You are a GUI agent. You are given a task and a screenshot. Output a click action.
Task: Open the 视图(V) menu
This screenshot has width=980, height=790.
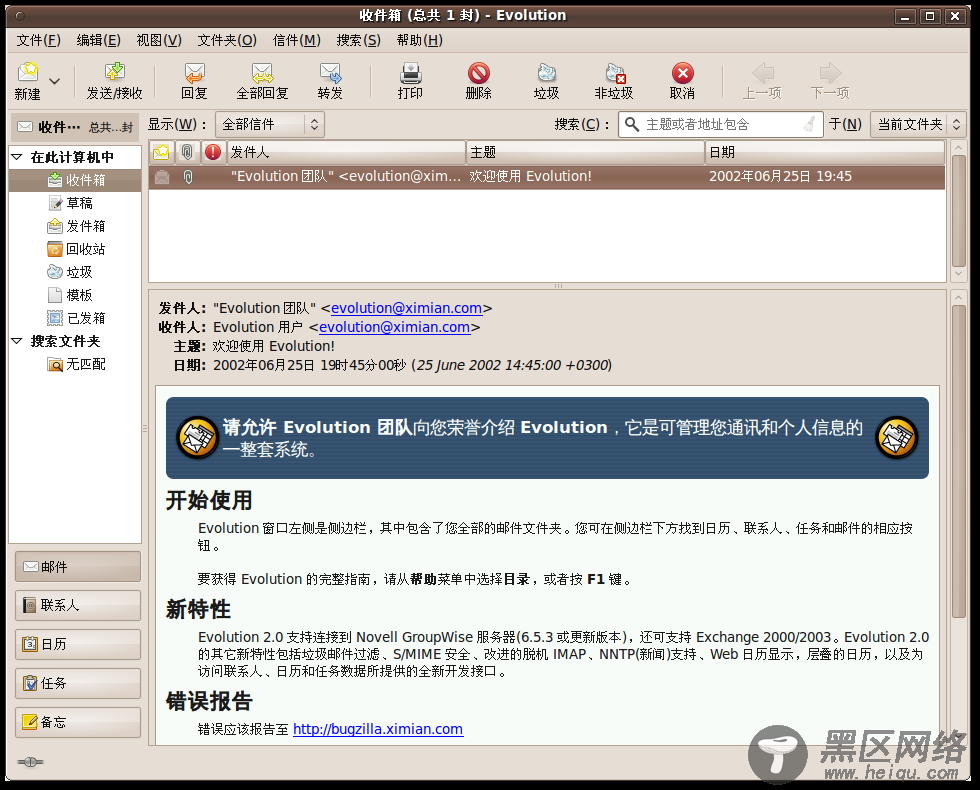159,41
